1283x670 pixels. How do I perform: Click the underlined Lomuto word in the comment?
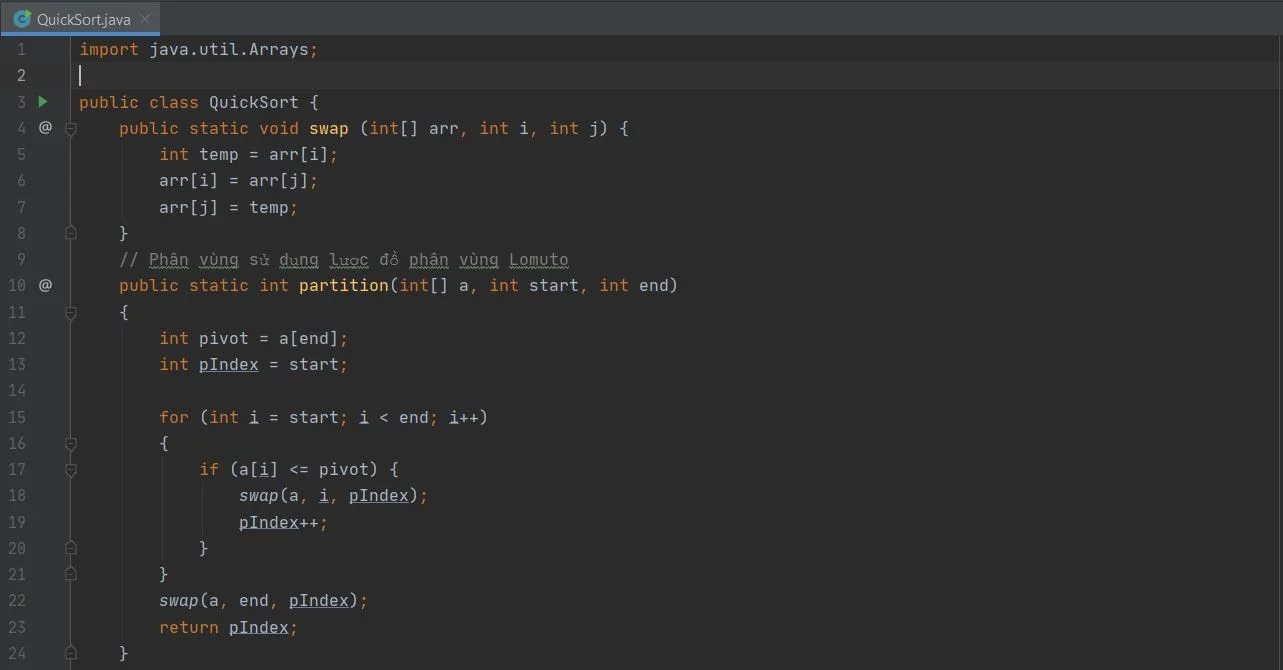tap(538, 259)
